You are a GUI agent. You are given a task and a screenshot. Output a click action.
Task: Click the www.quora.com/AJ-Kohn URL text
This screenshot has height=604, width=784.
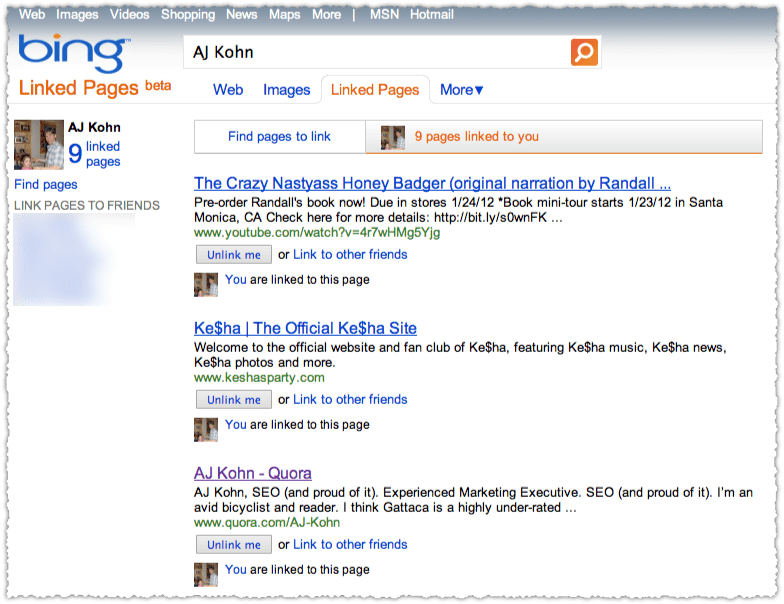point(267,522)
